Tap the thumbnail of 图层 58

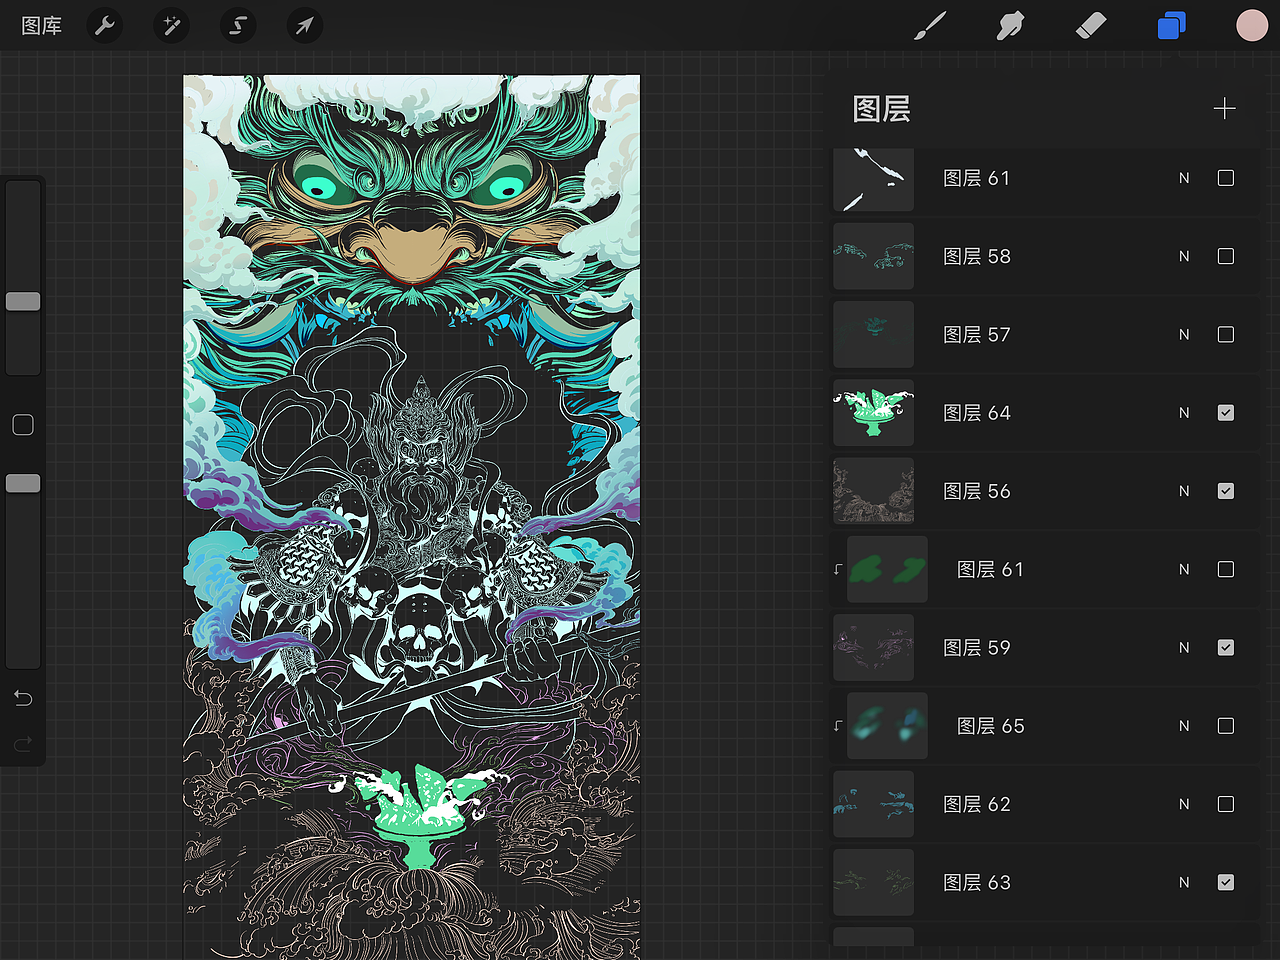pyautogui.click(x=874, y=256)
